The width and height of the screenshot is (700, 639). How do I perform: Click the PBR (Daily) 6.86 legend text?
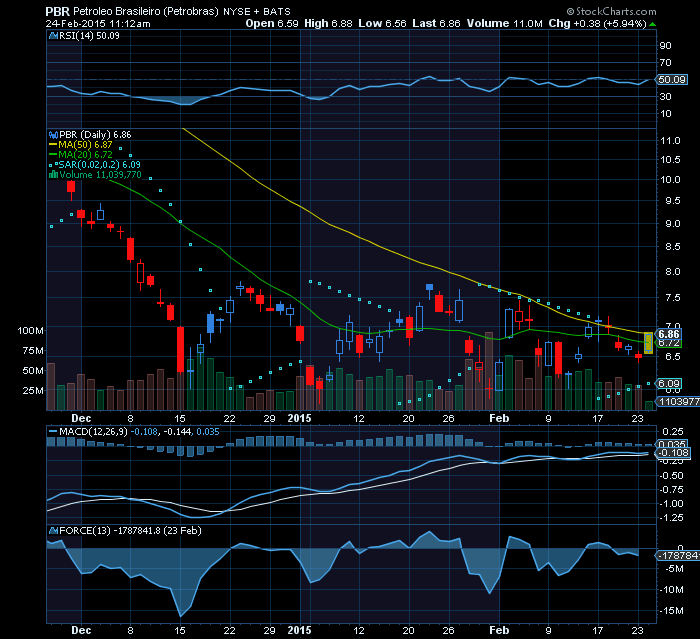point(95,135)
